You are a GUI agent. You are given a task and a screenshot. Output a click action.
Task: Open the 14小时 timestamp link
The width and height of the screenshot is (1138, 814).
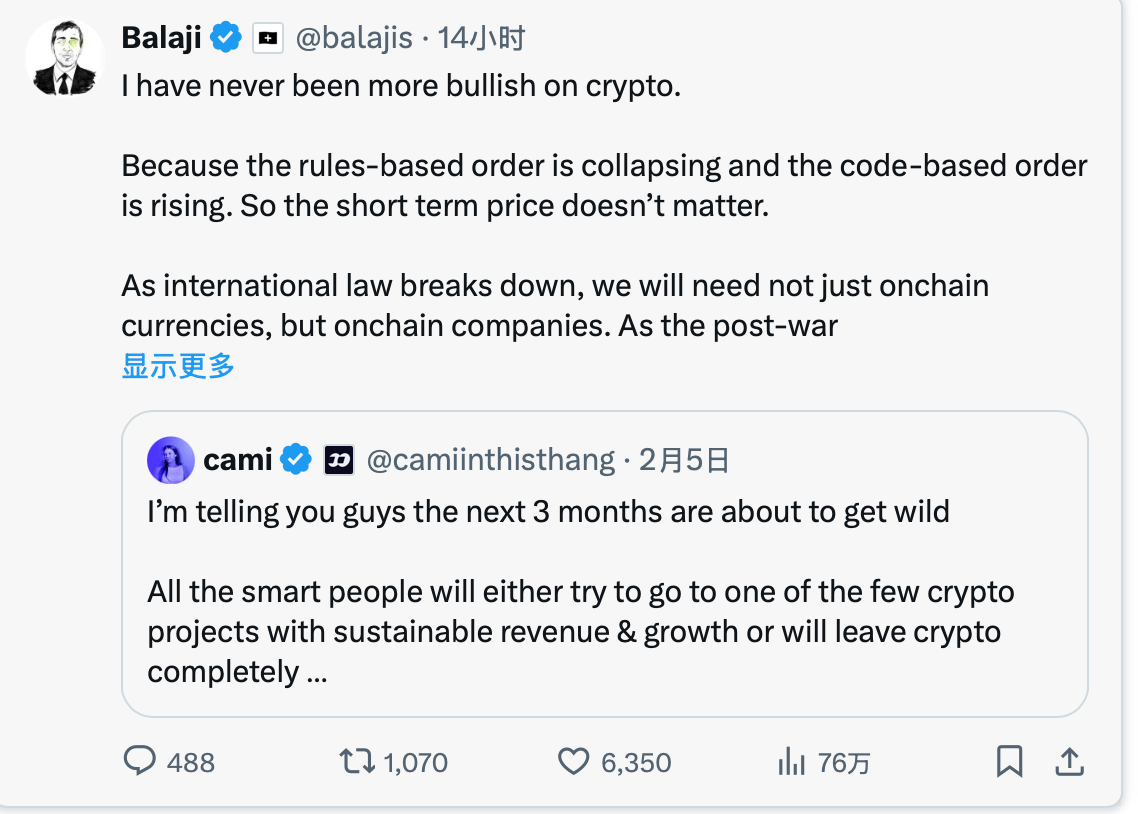tap(481, 38)
